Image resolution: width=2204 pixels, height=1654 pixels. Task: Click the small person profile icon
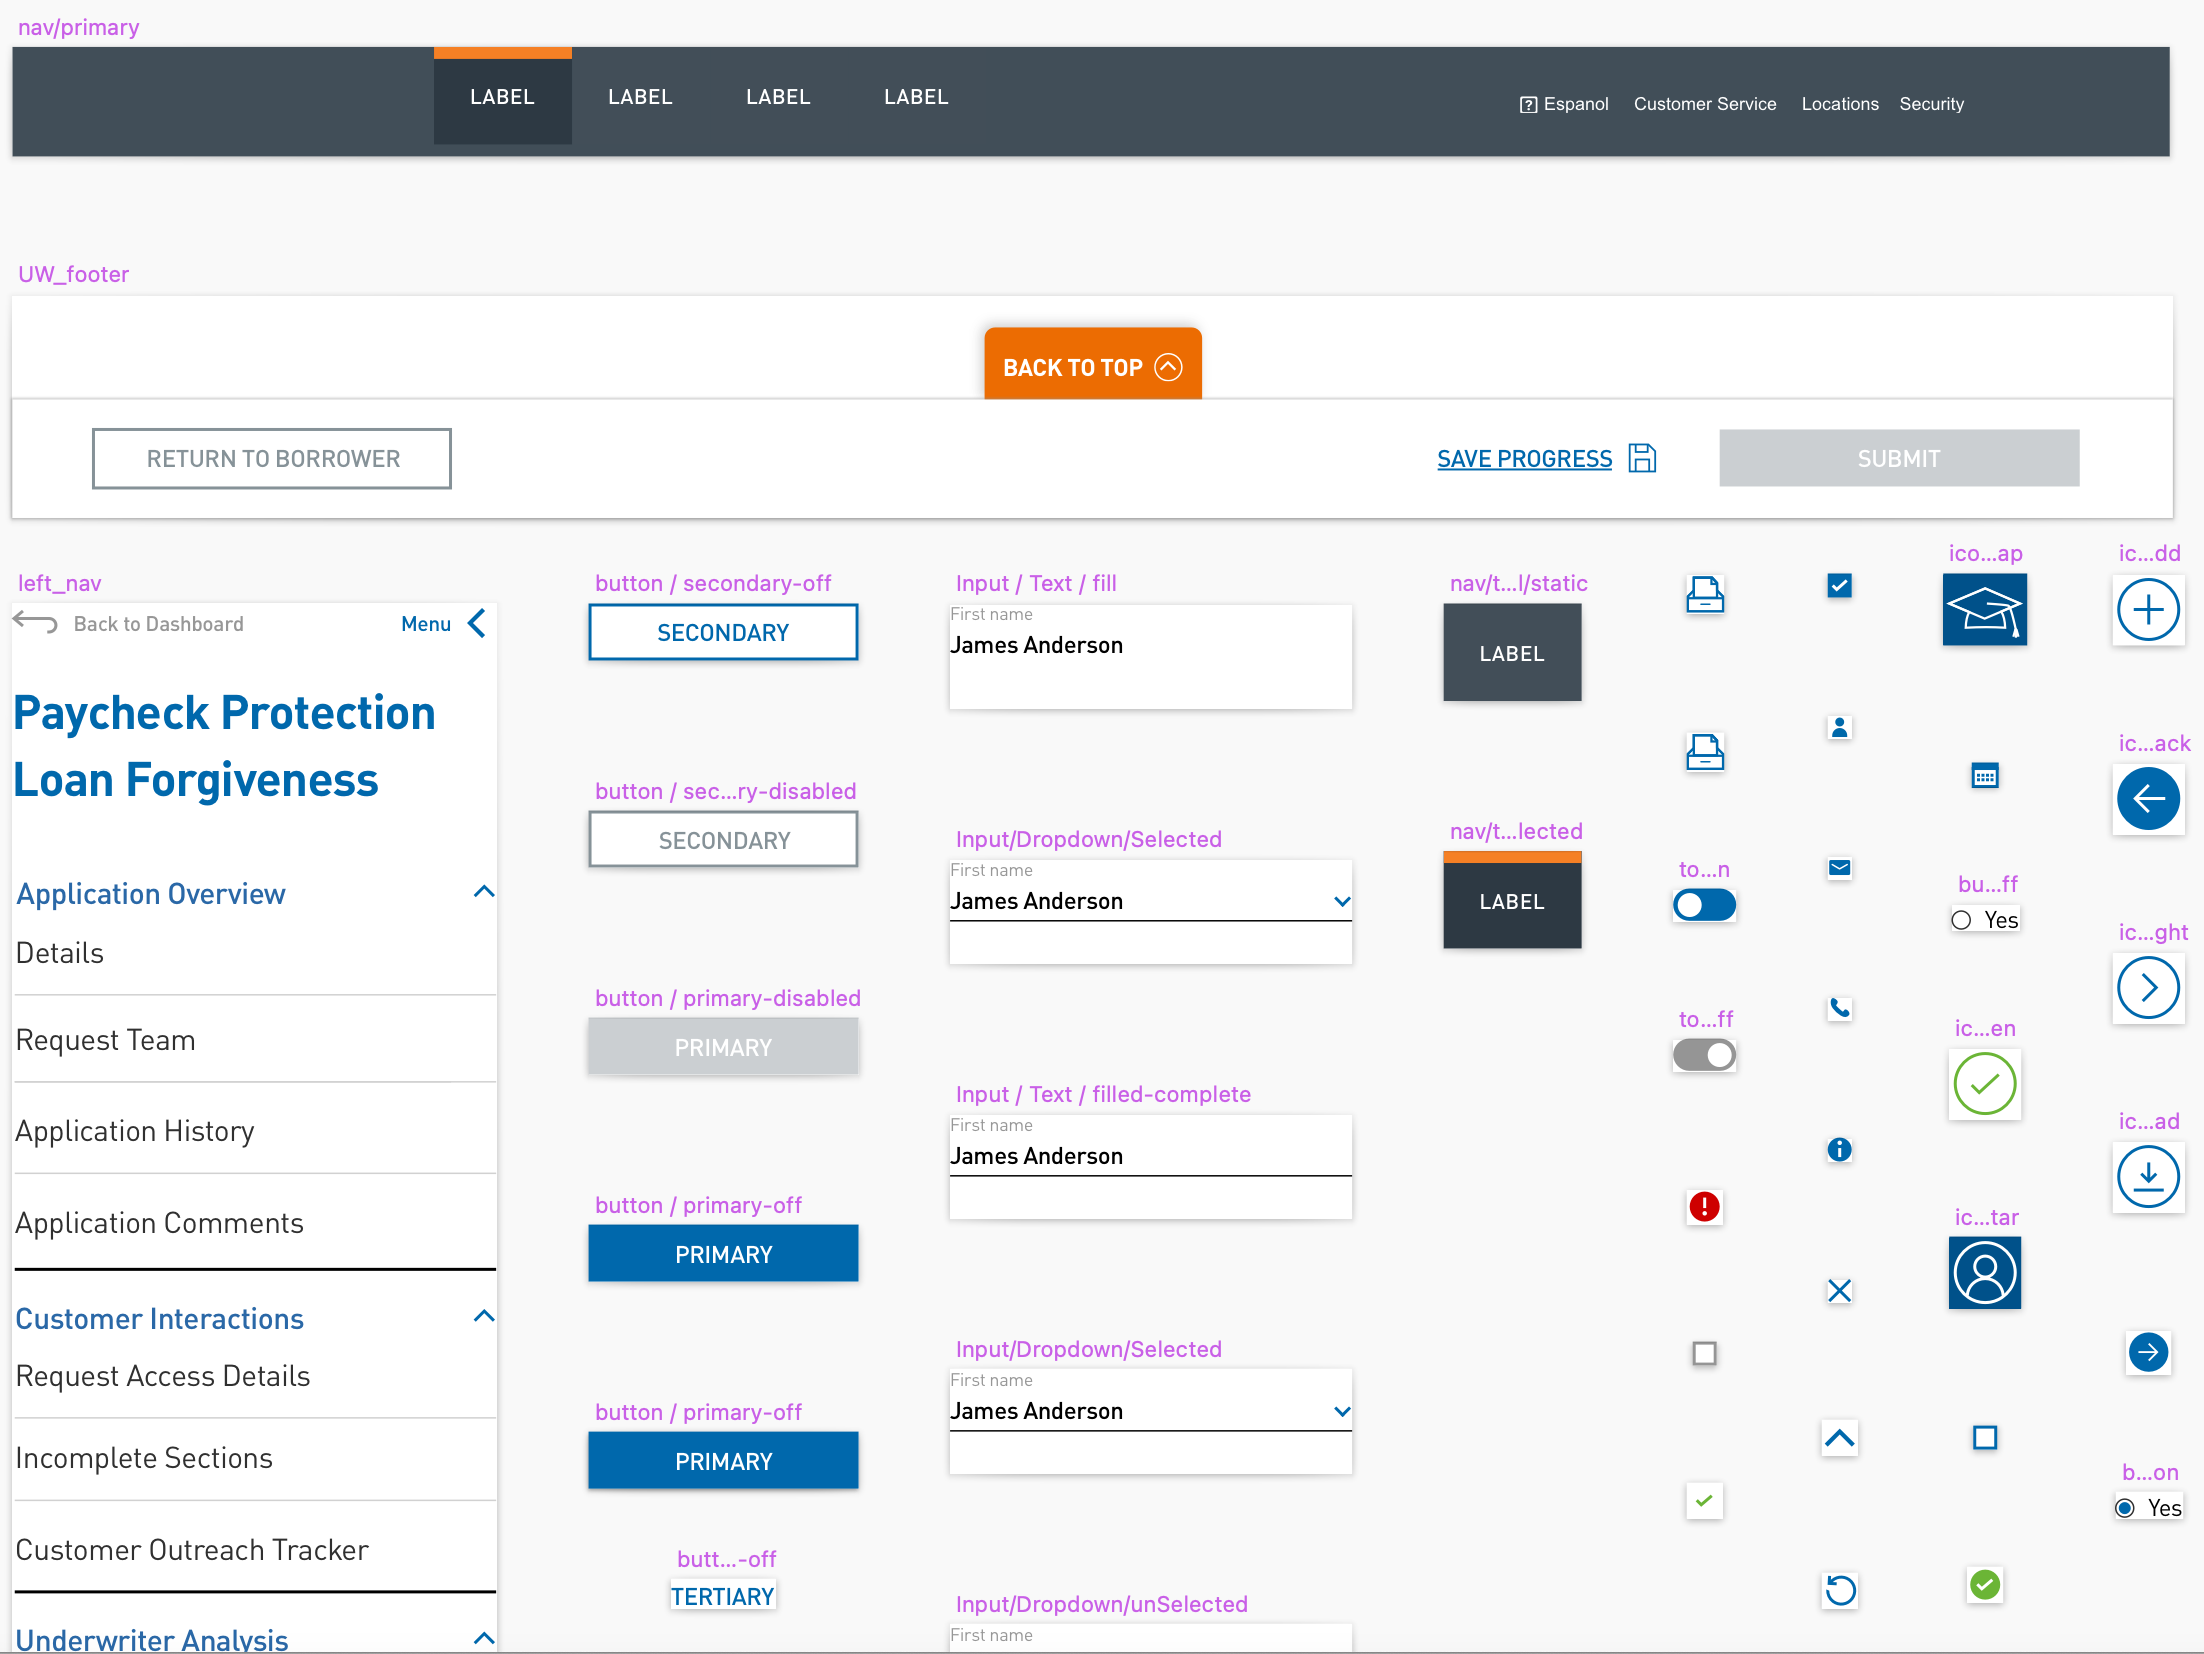tap(1839, 728)
